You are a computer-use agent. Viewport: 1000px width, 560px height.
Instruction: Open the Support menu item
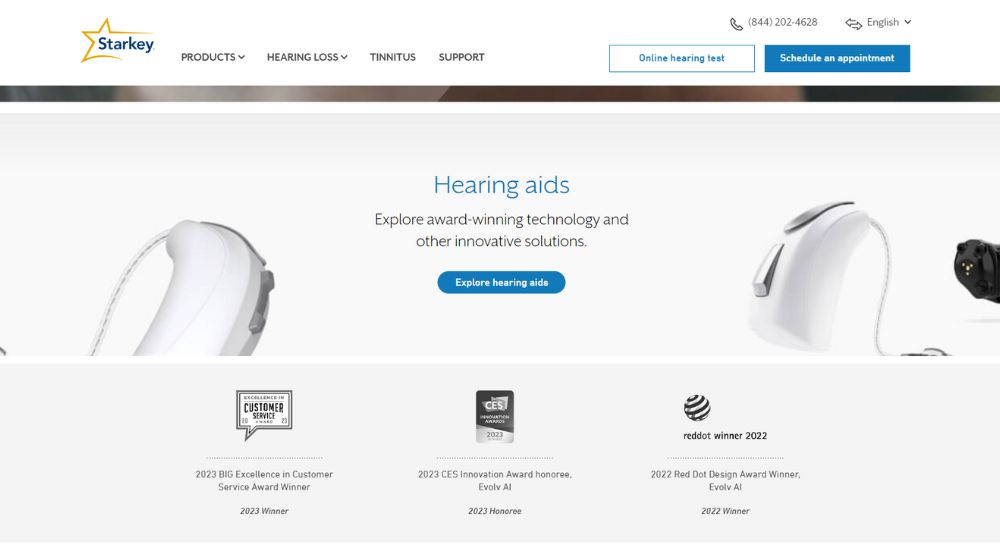(x=461, y=57)
